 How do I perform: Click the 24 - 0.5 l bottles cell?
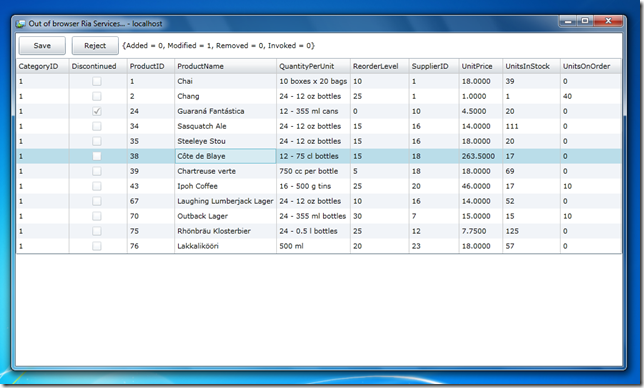click(x=313, y=231)
